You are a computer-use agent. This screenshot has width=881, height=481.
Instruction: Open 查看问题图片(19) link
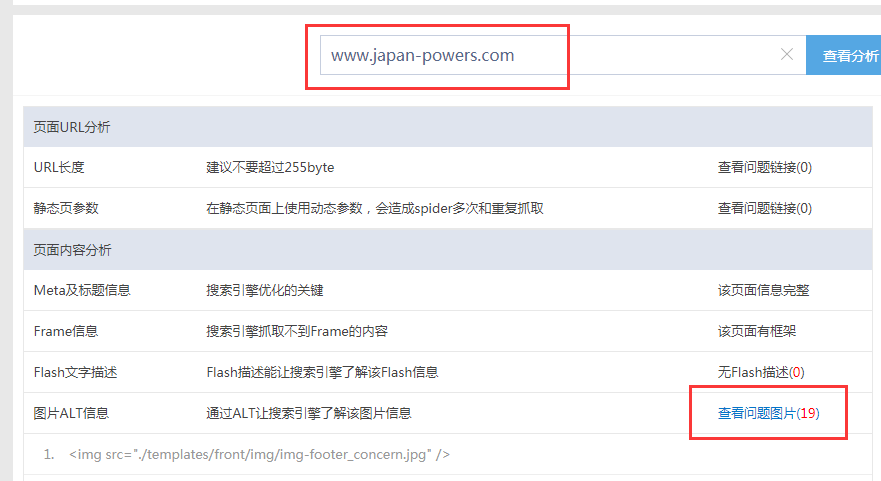coord(768,413)
